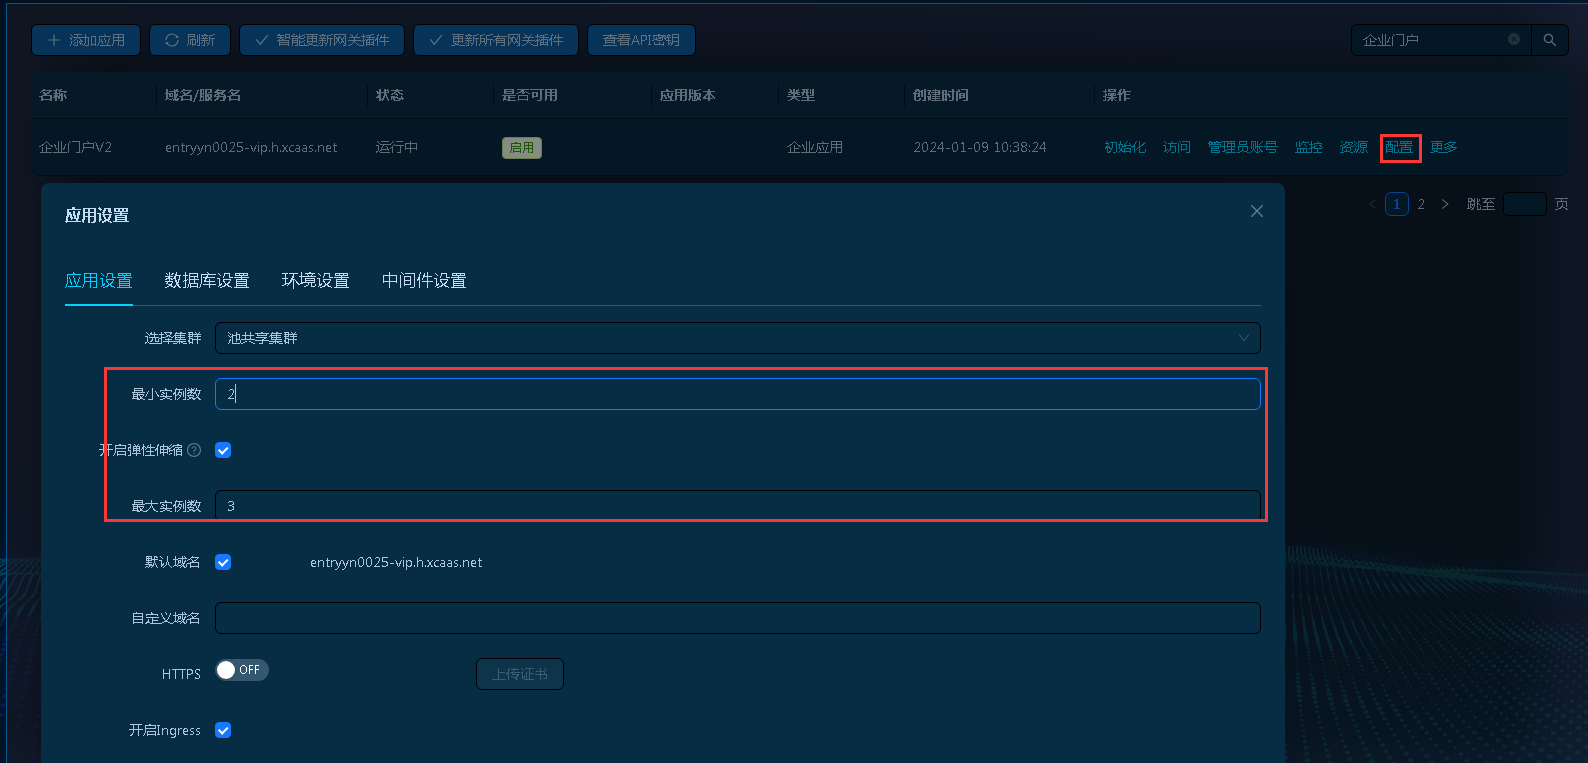Clear the search box with the x icon
The width and height of the screenshot is (1588, 763).
coord(1514,39)
